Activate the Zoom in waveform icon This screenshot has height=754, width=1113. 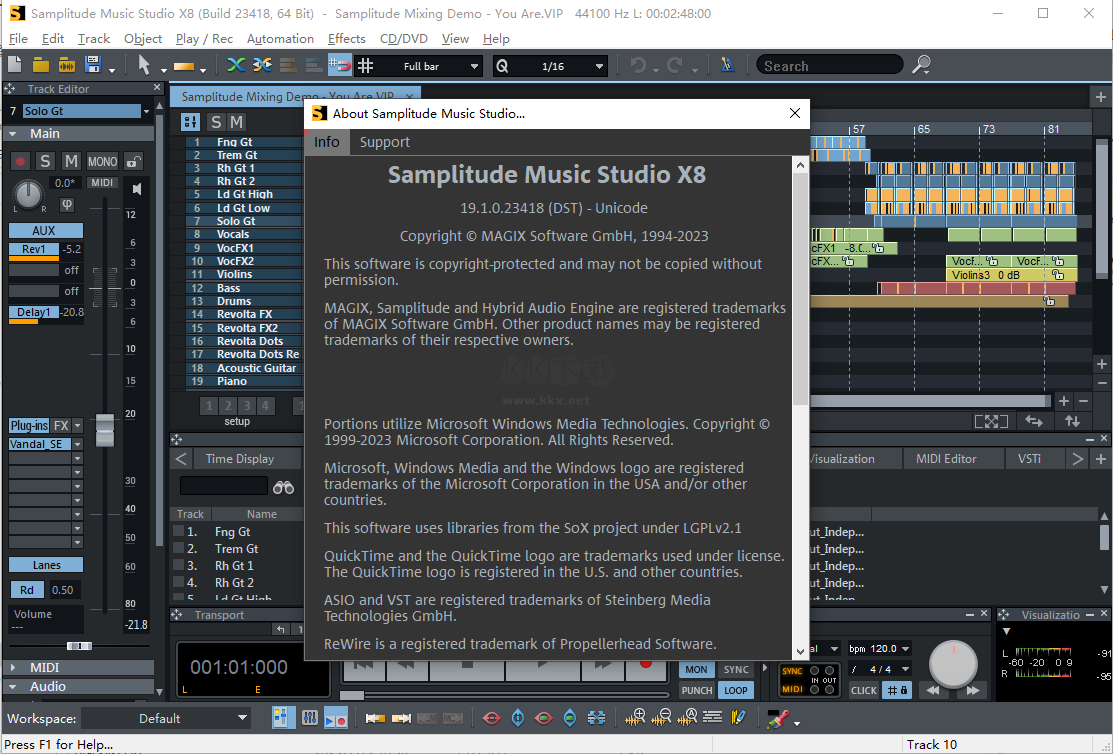click(x=635, y=718)
